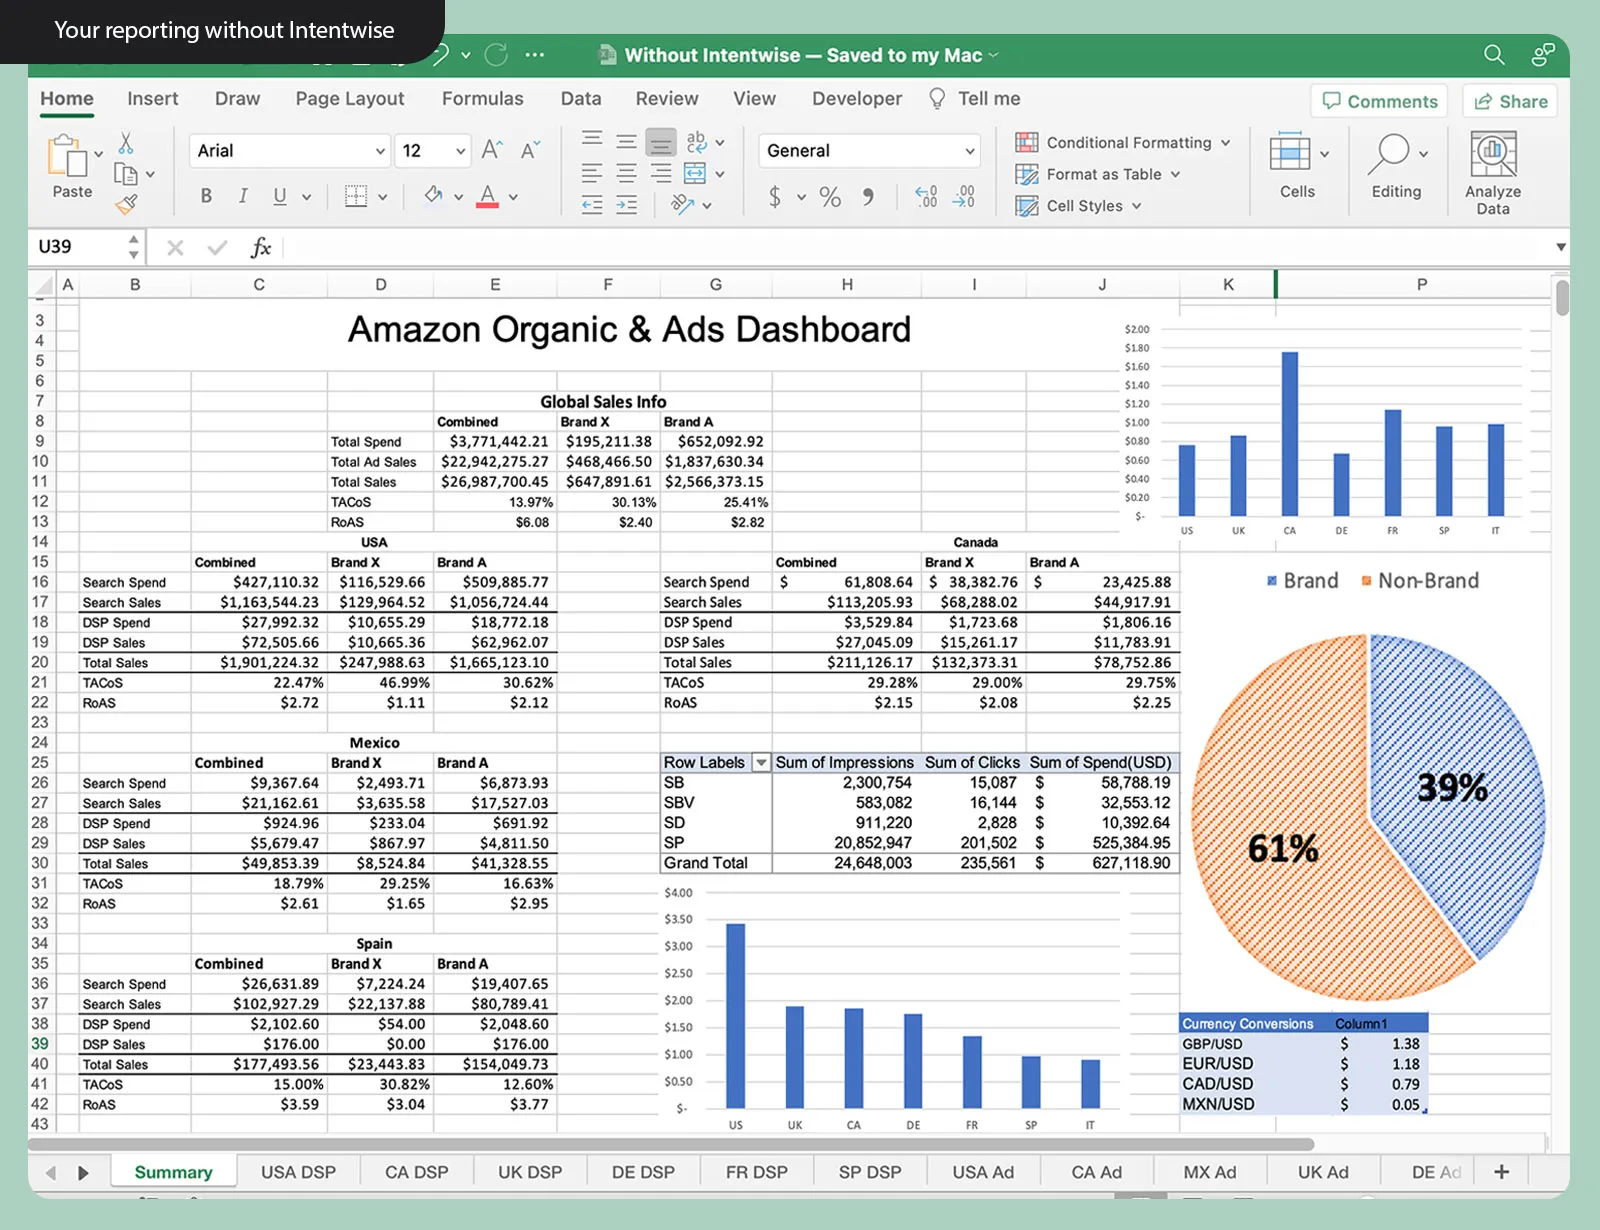The width and height of the screenshot is (1600, 1230).
Task: Click the Merge and Center icon
Action: click(x=695, y=174)
